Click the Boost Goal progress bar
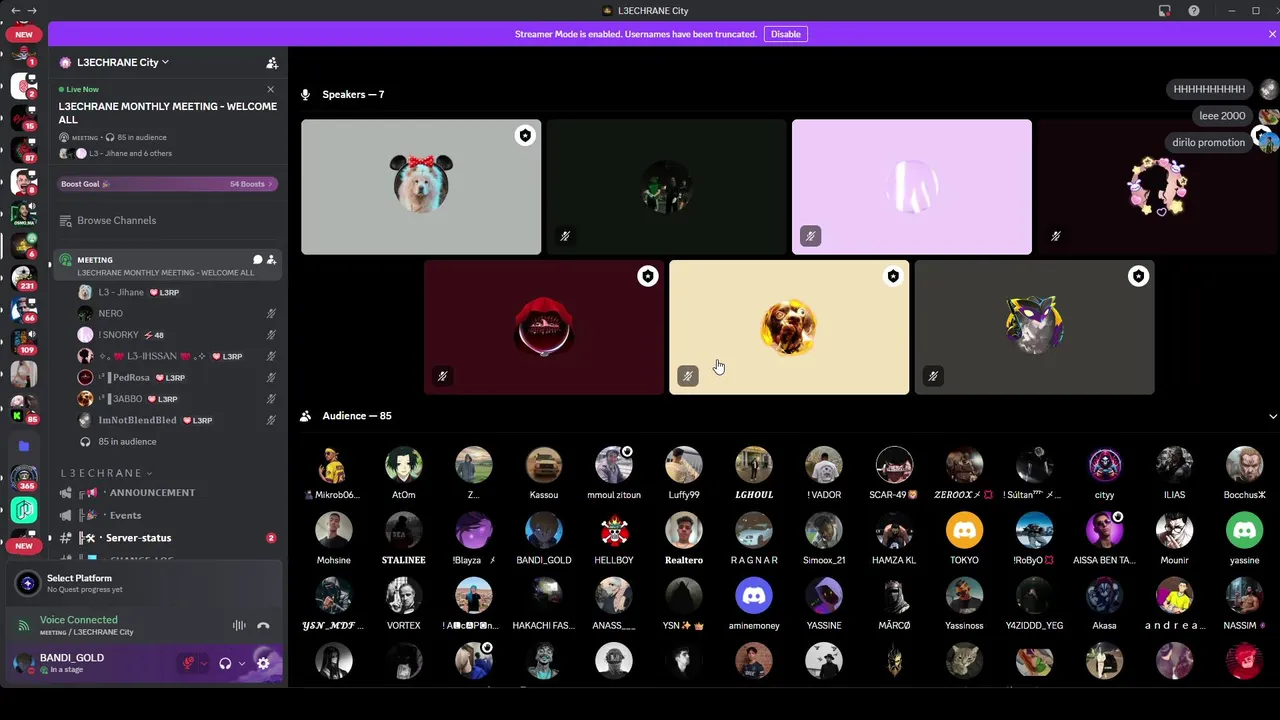This screenshot has width=1280, height=720. click(167, 184)
